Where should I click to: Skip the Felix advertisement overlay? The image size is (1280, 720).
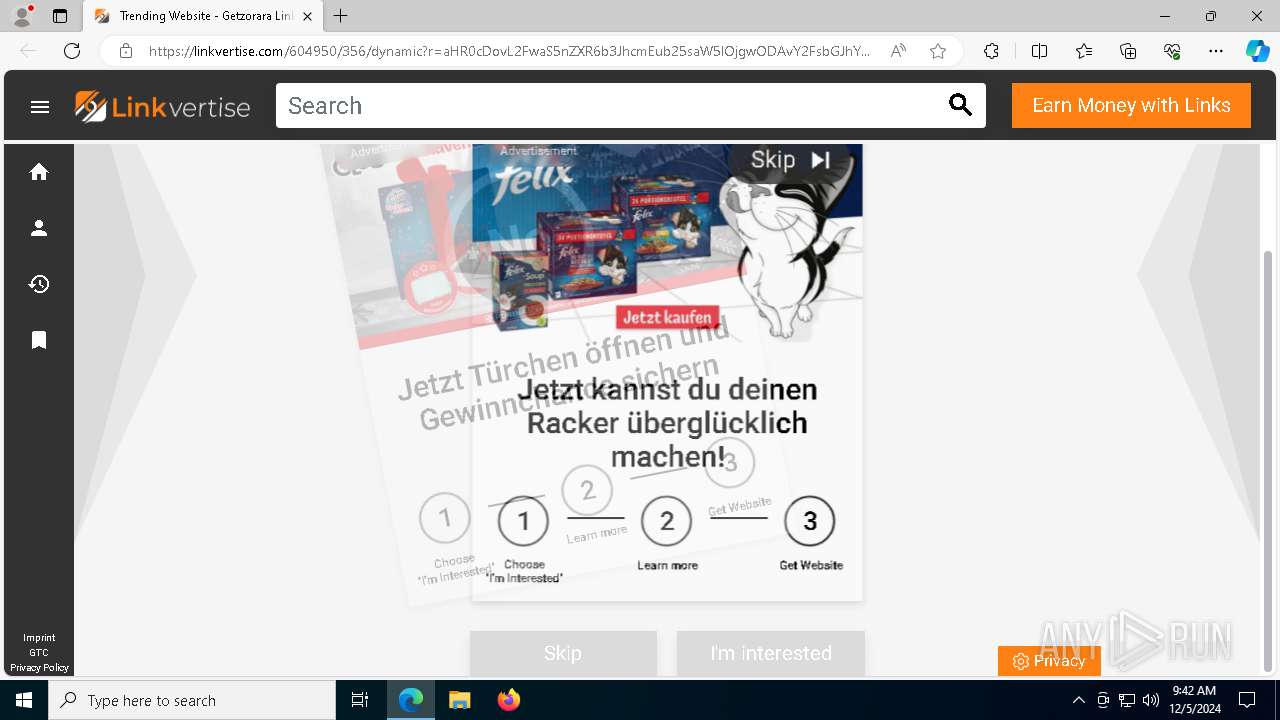(790, 160)
